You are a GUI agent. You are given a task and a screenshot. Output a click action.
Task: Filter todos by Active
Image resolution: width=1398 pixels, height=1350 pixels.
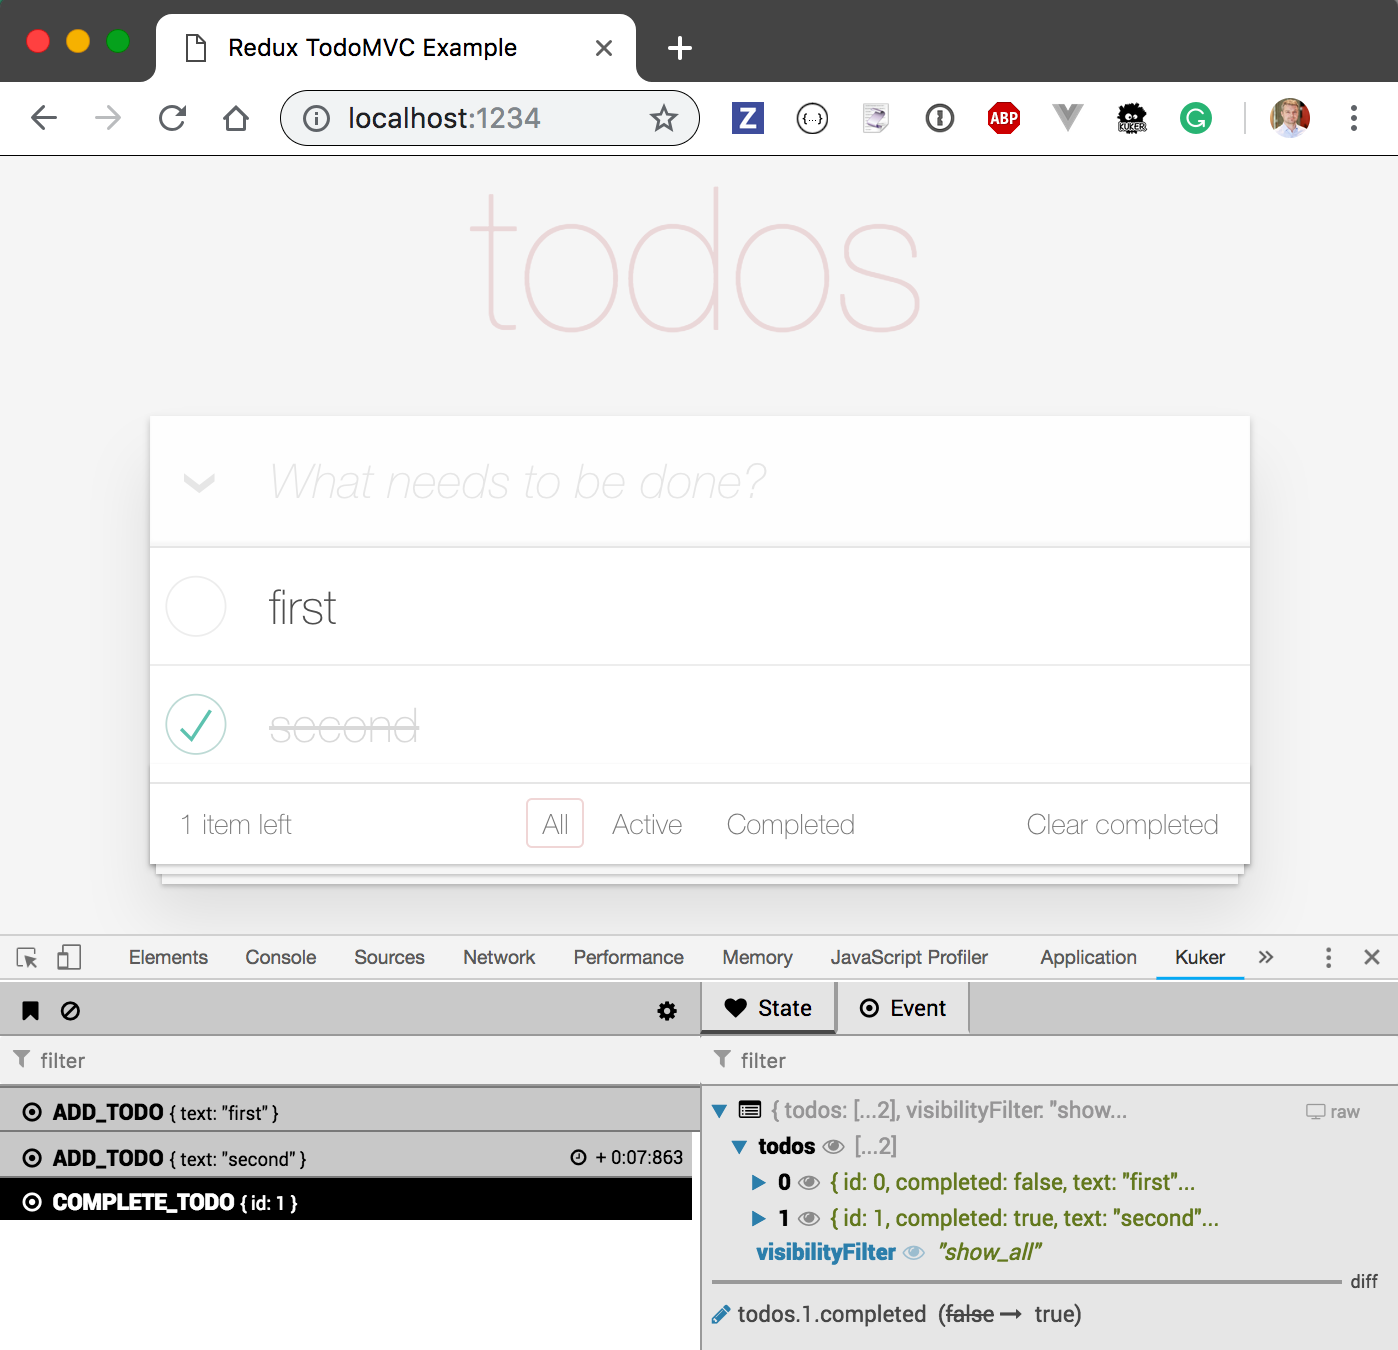pos(647,825)
